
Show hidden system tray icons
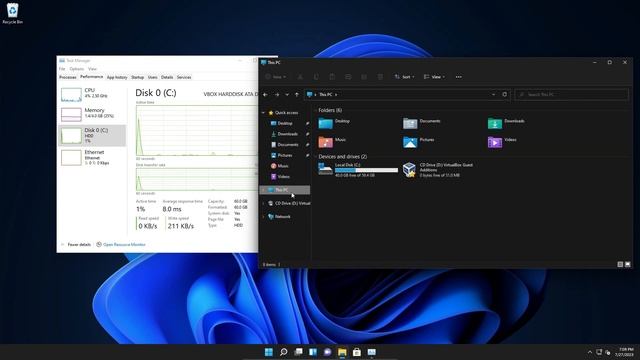click(x=589, y=352)
